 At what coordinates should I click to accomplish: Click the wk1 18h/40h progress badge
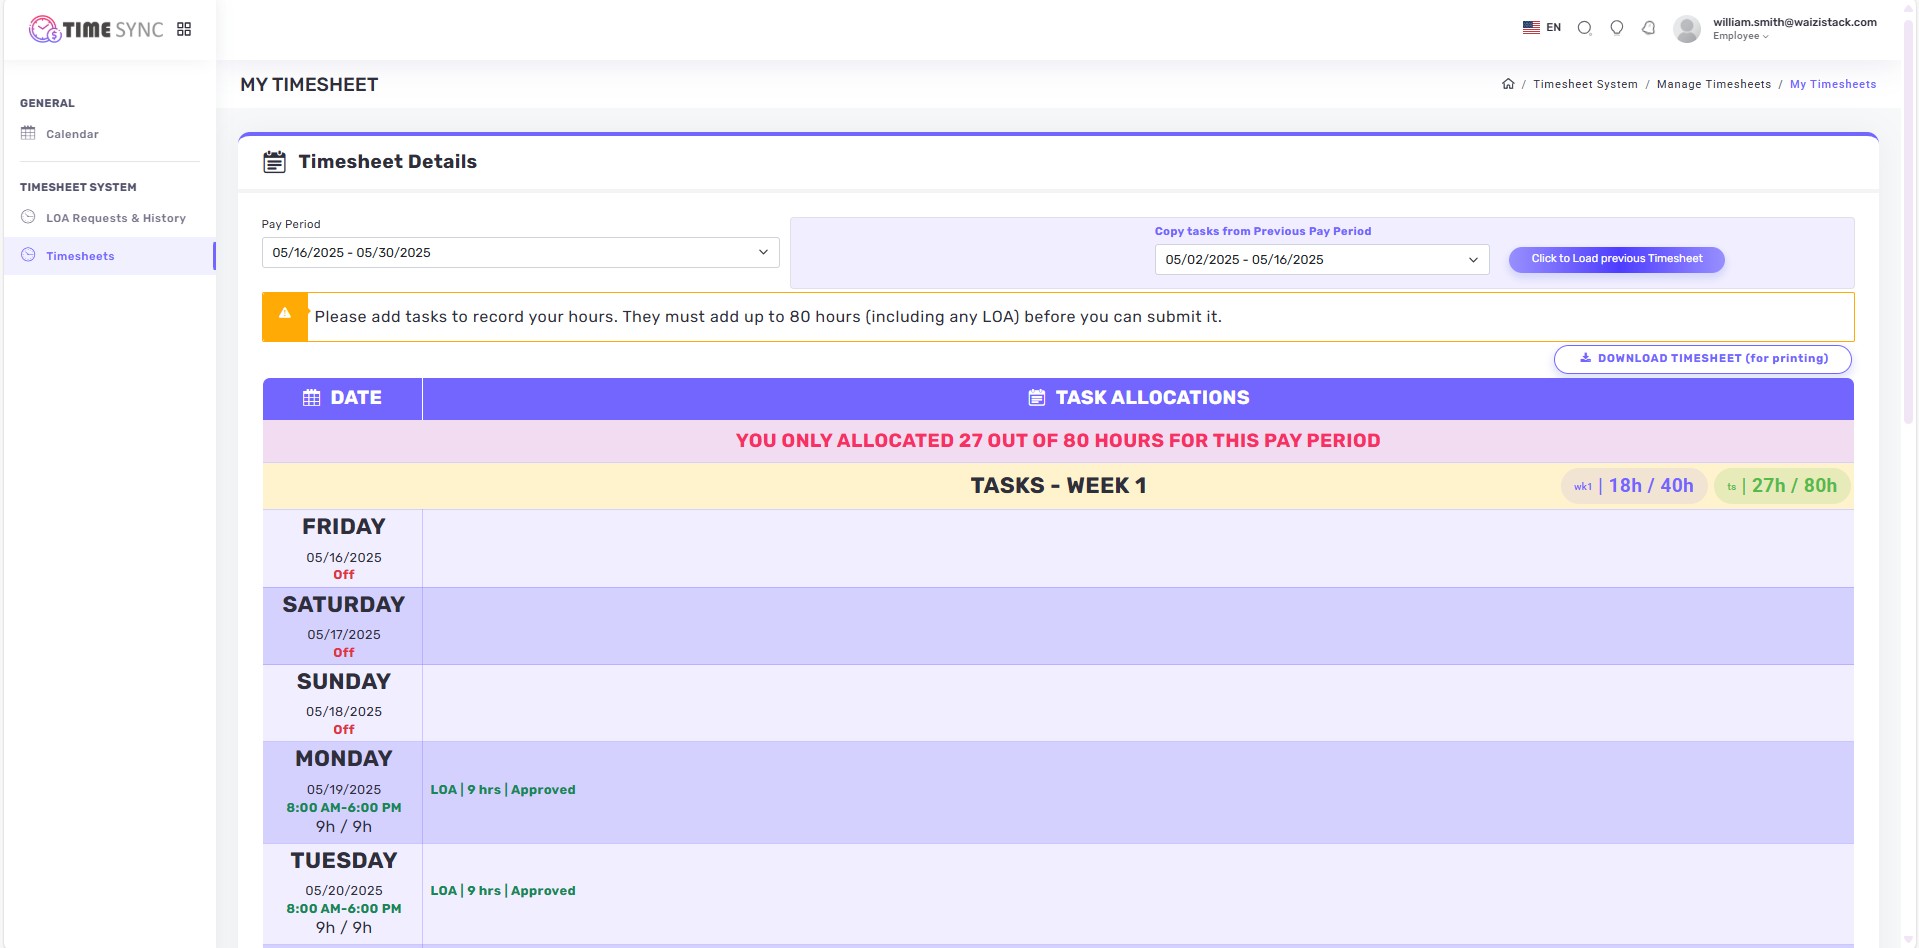coord(1634,485)
